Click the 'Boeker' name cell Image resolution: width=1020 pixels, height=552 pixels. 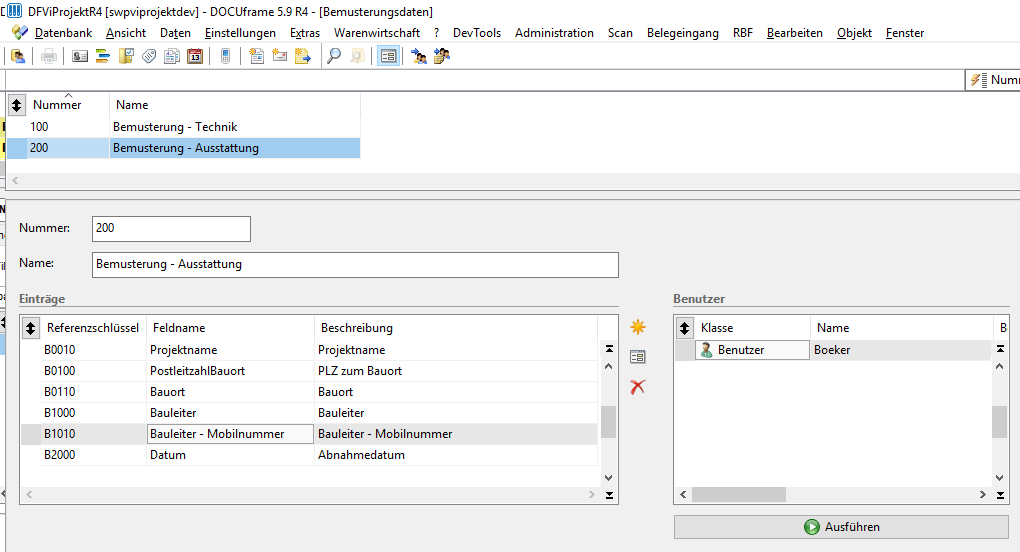[902, 350]
